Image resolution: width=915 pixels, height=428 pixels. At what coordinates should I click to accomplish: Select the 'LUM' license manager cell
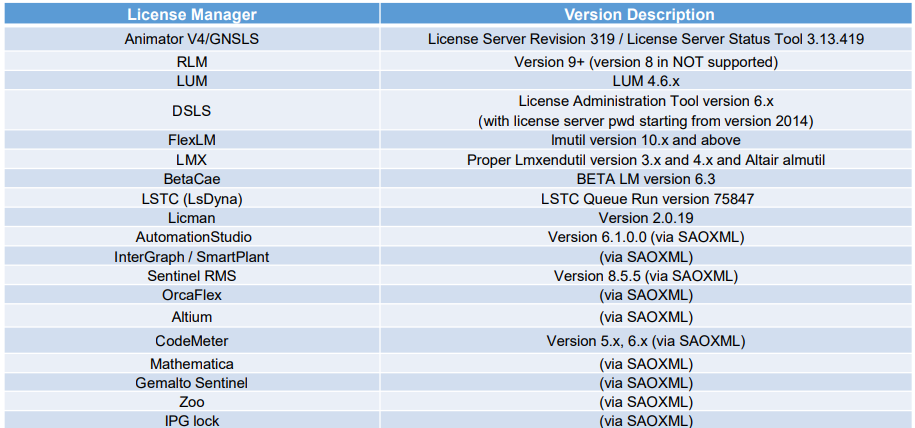192,81
